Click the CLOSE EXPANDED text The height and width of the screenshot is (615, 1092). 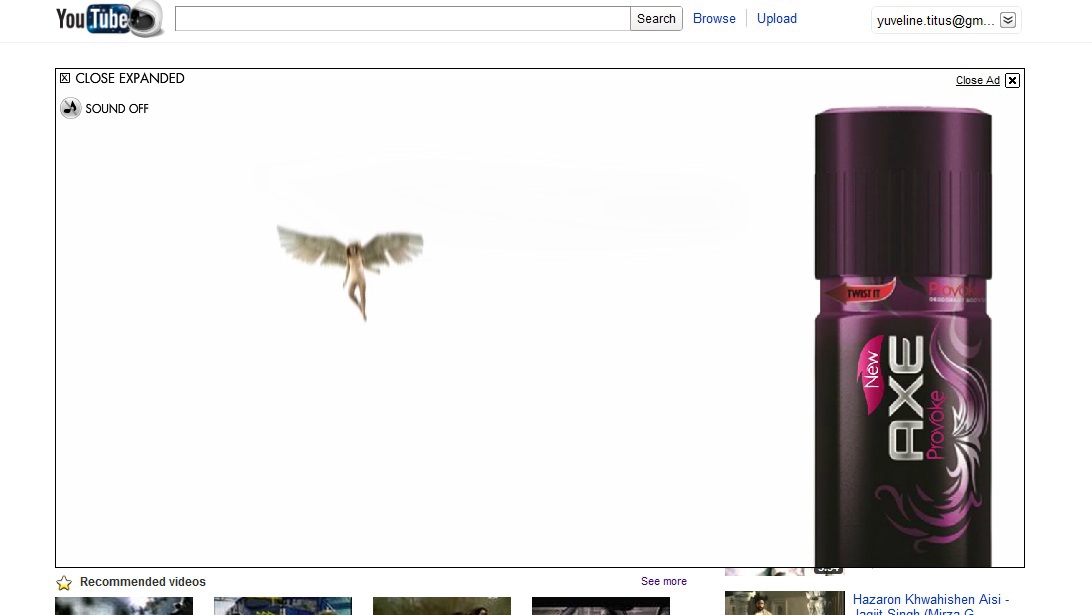[x=130, y=78]
